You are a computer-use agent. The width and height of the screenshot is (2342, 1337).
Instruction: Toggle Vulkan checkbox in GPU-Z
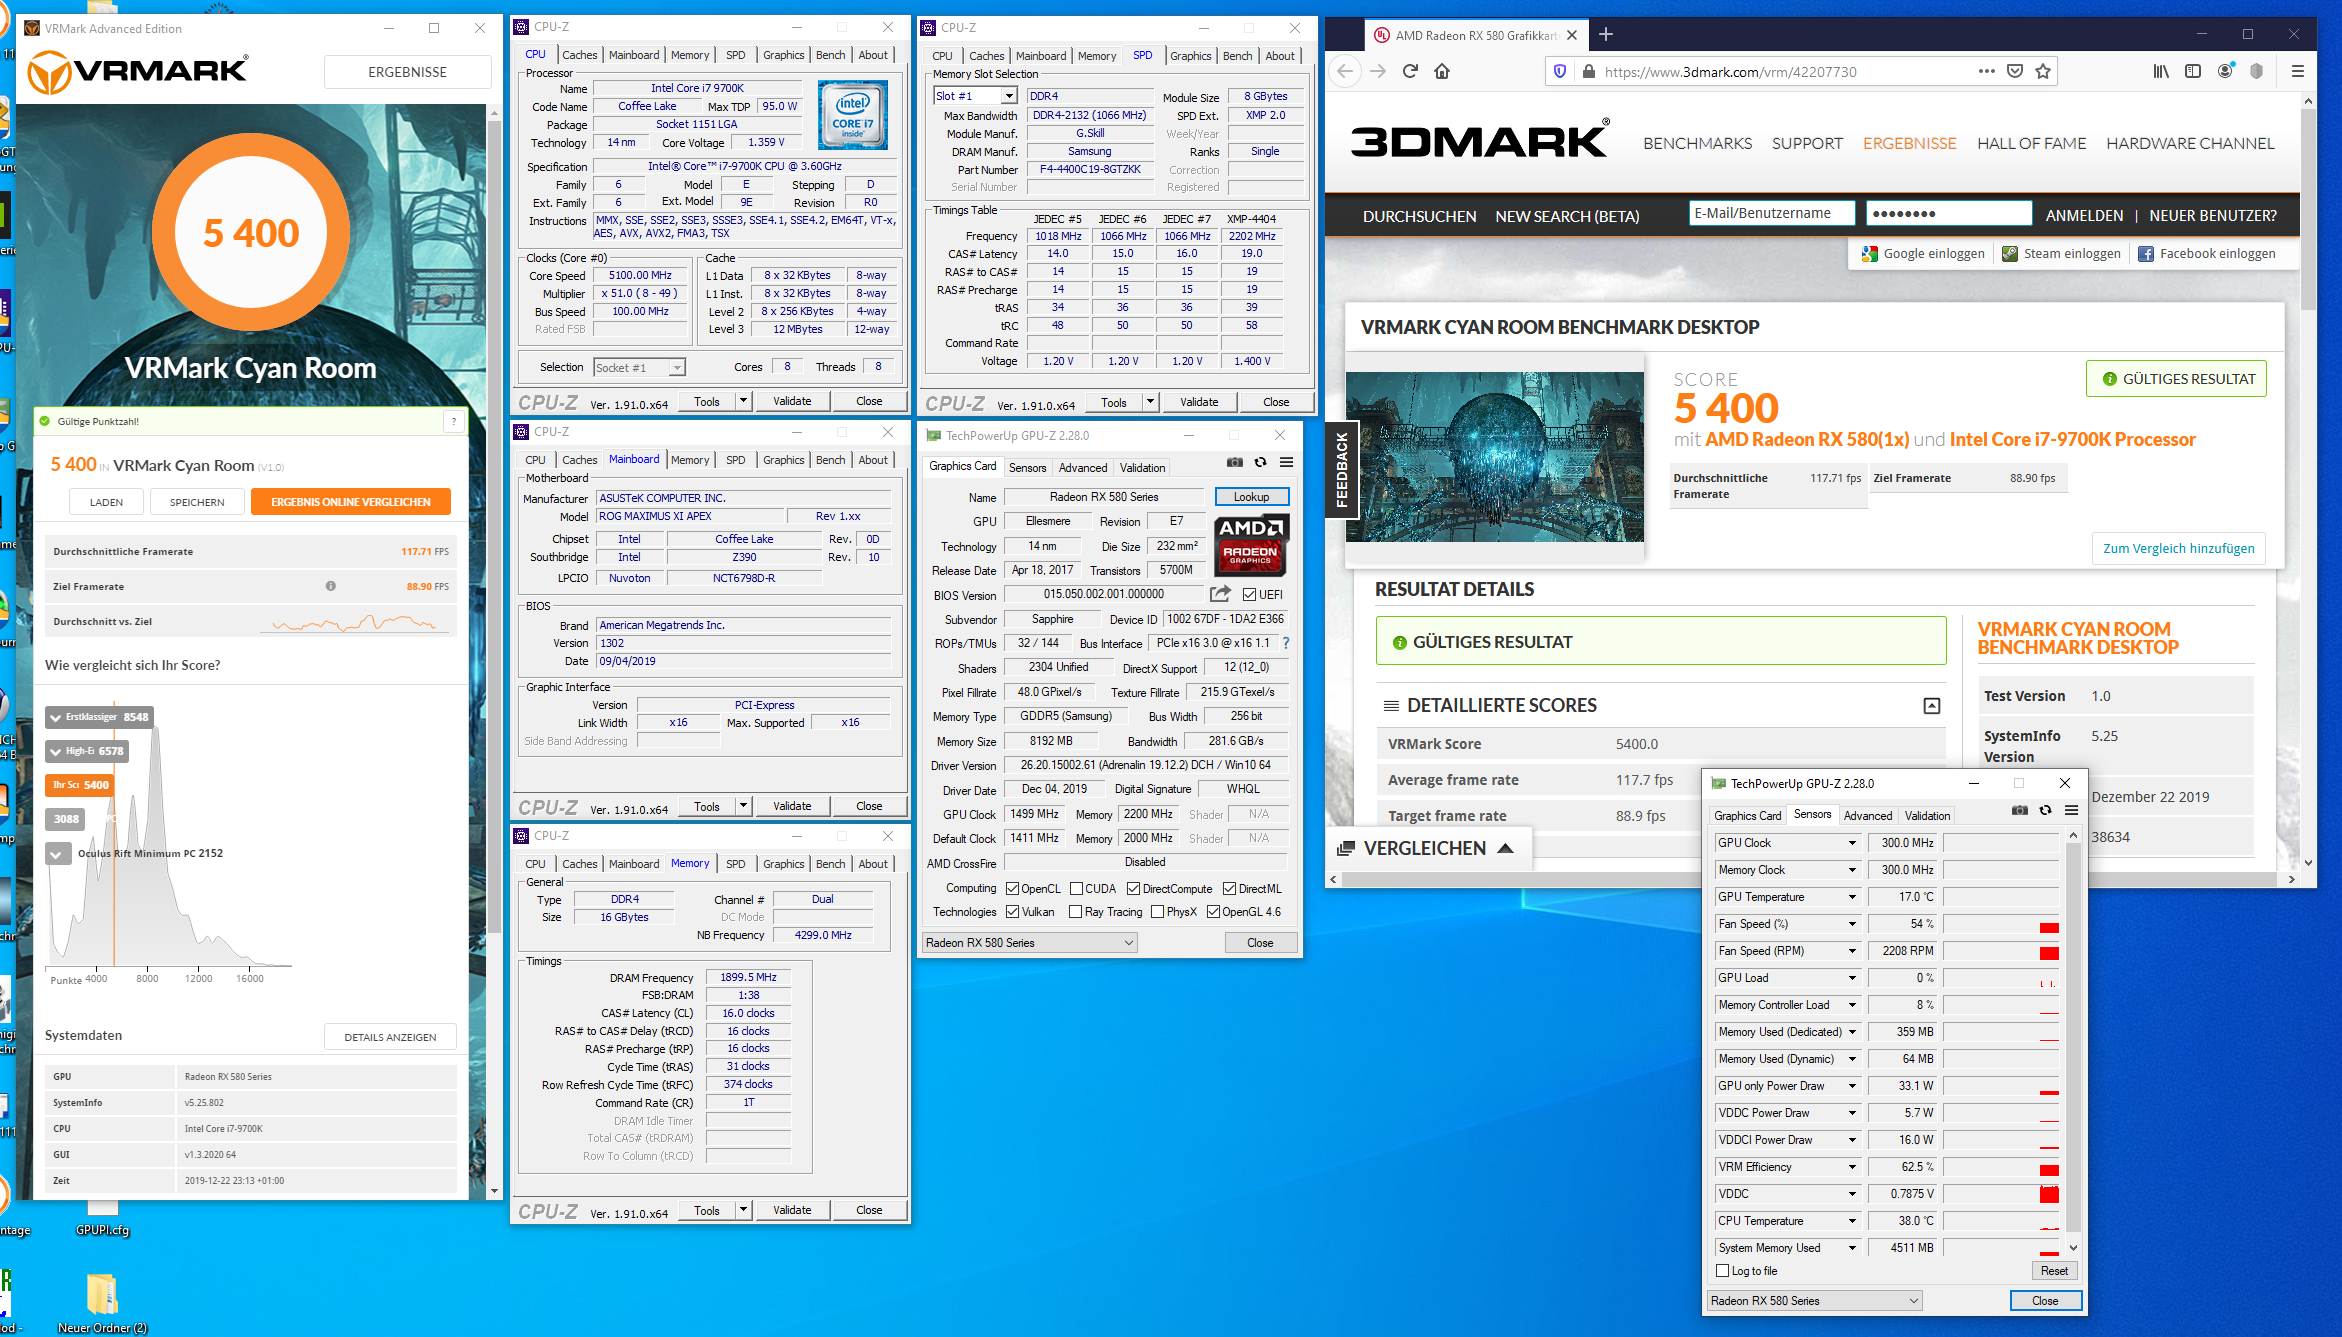point(1013,911)
